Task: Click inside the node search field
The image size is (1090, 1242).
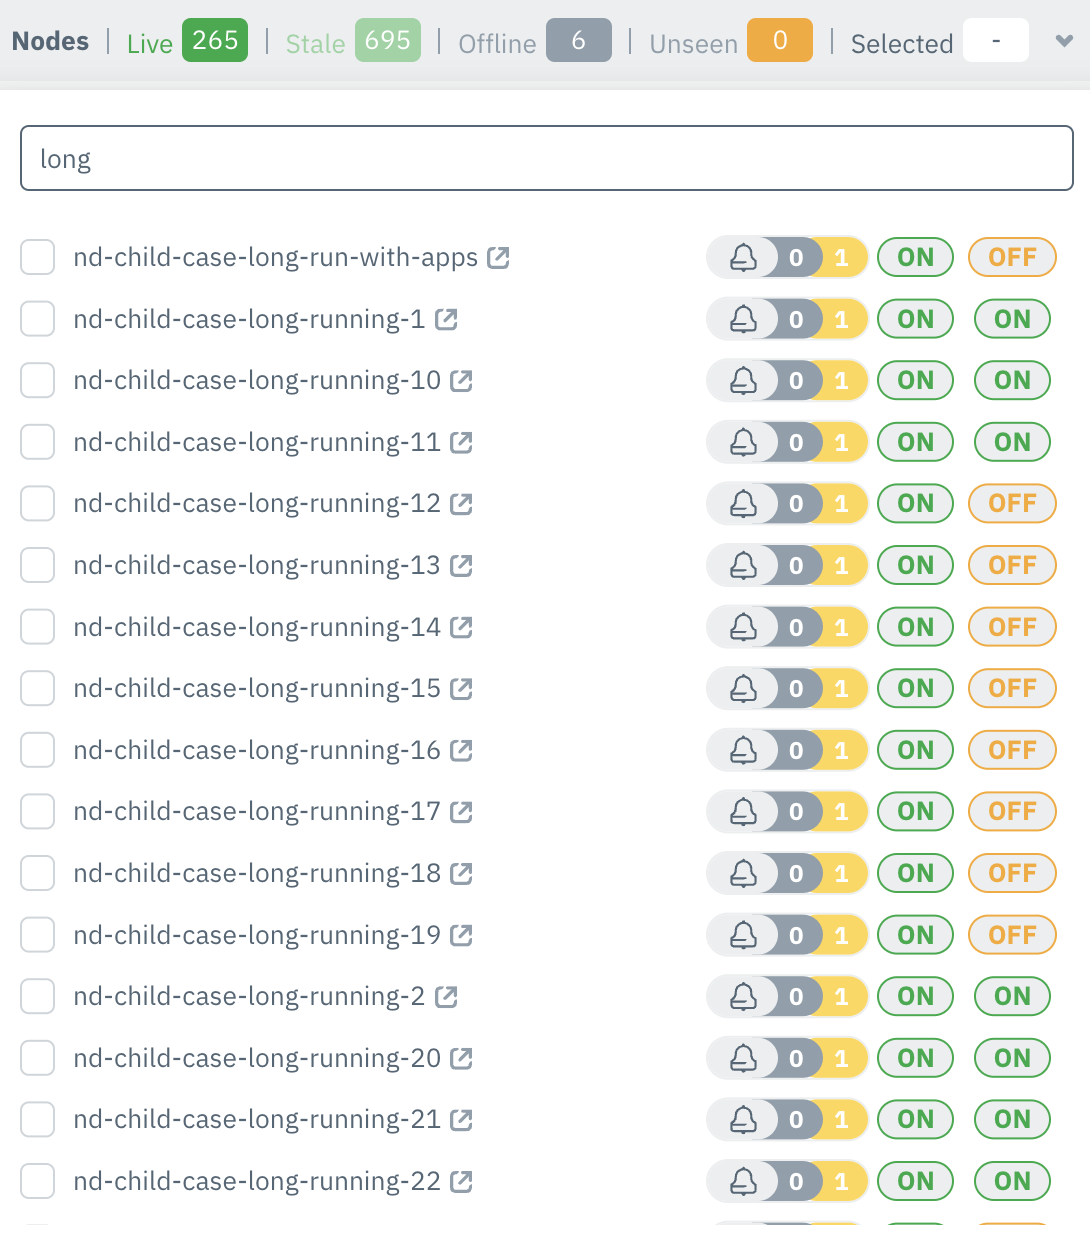Action: [545, 157]
